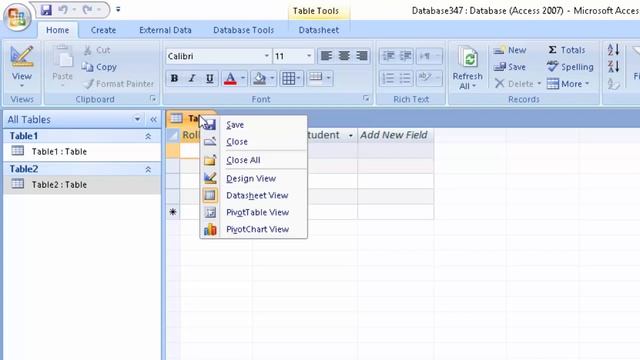Switch to the Create tab
This screenshot has width=640, height=360.
point(103,30)
